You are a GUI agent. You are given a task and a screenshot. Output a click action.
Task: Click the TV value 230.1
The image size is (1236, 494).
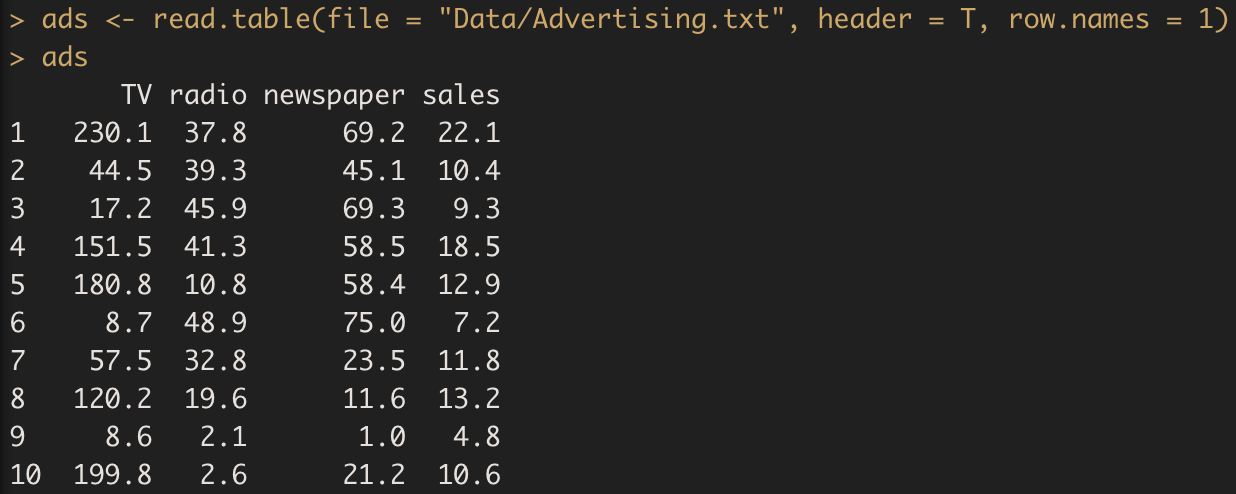click(113, 133)
